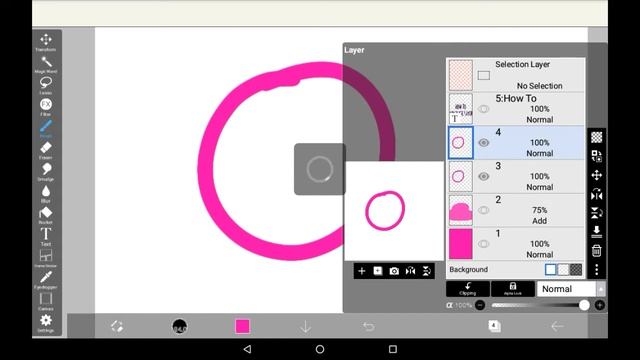Tap the back arrow in bottom bar

[x=557, y=327]
